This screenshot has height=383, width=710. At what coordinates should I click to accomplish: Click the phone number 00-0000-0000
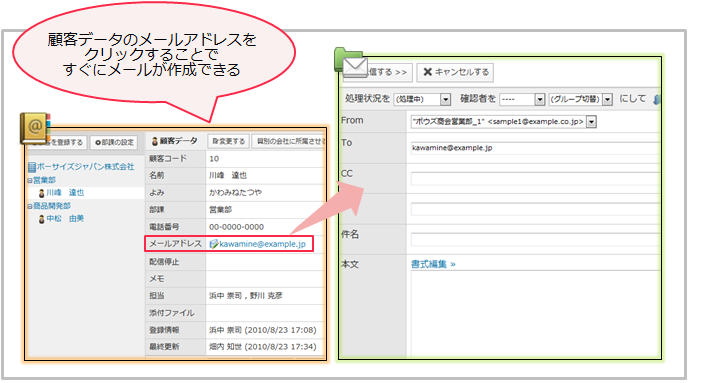[236, 227]
